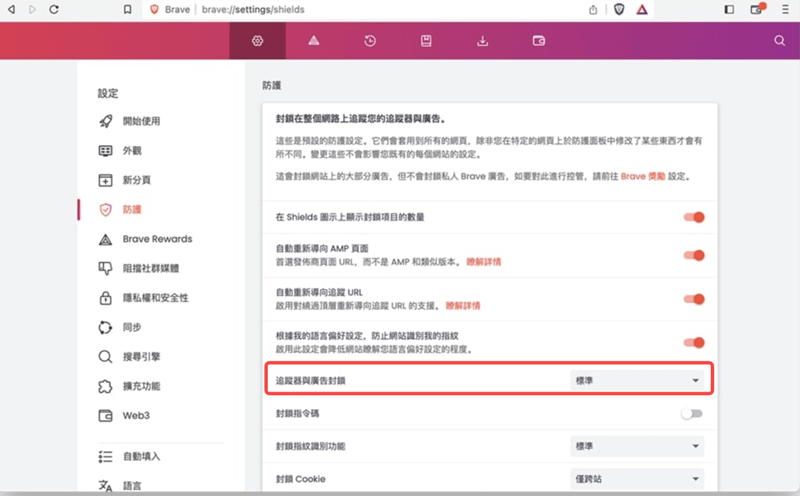This screenshot has height=496, width=800.
Task: Open the Bookmarks tab in top bar
Action: 426,41
